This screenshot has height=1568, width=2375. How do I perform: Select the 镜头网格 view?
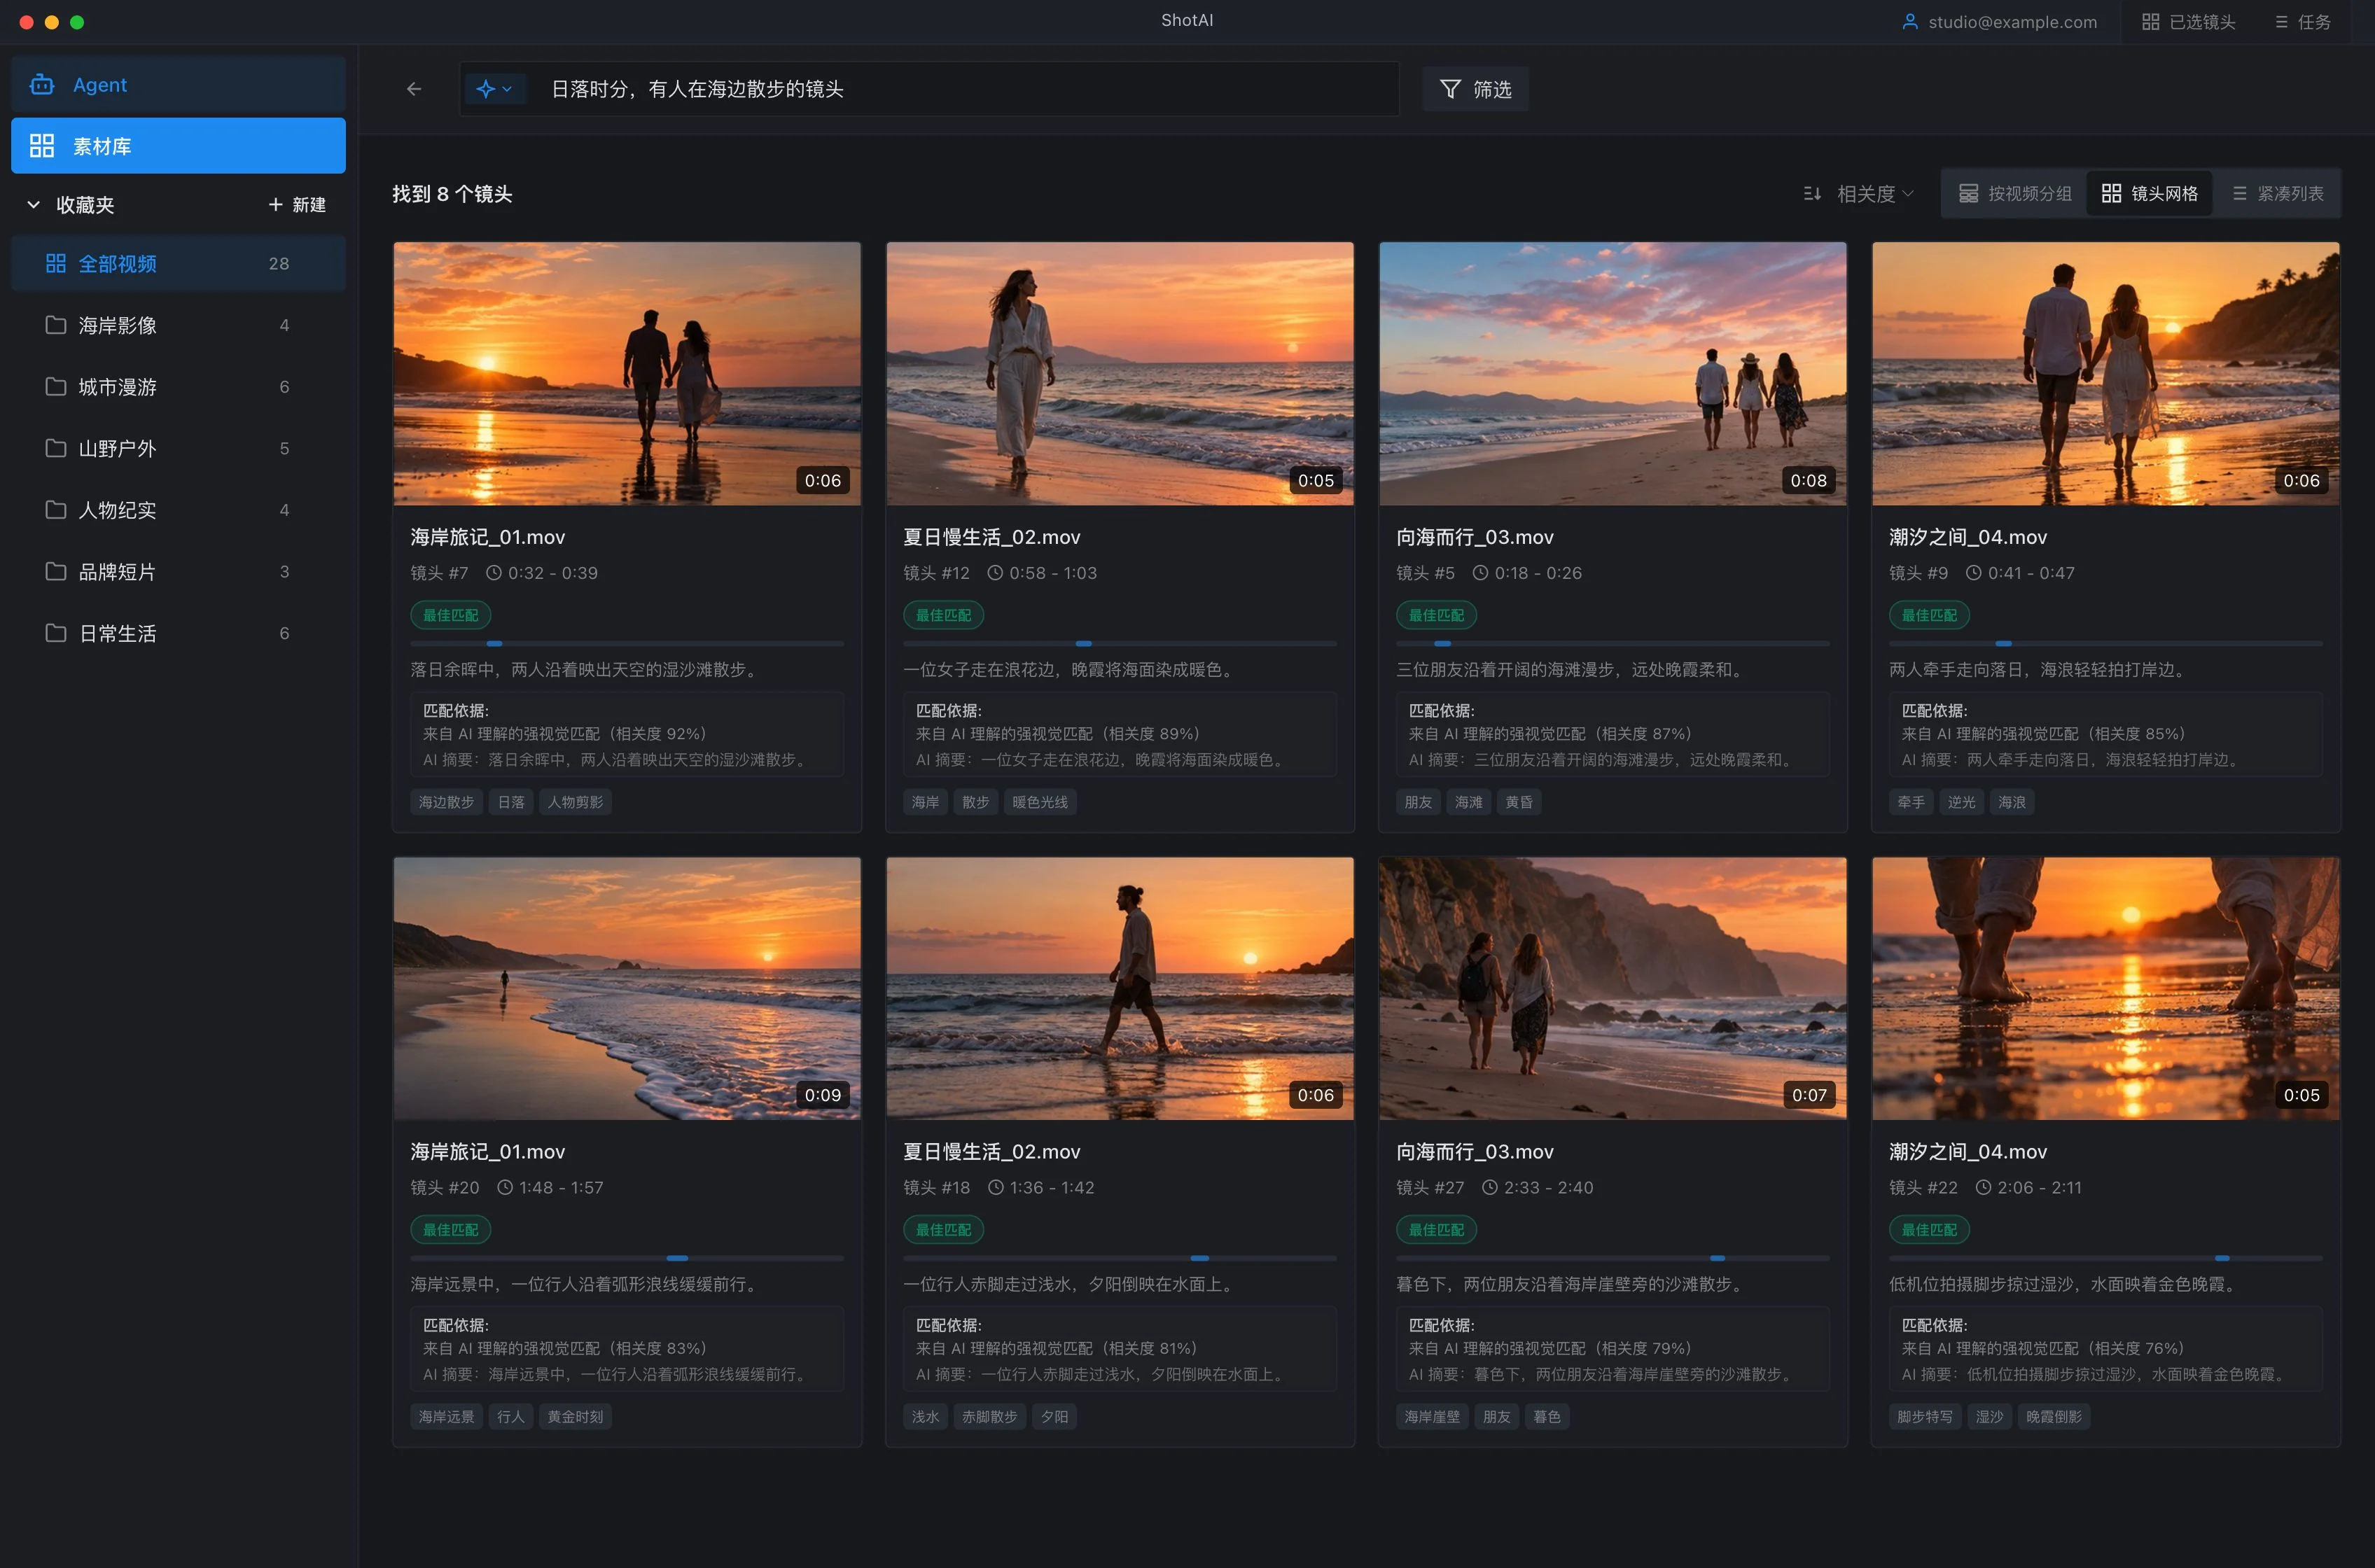(2150, 194)
